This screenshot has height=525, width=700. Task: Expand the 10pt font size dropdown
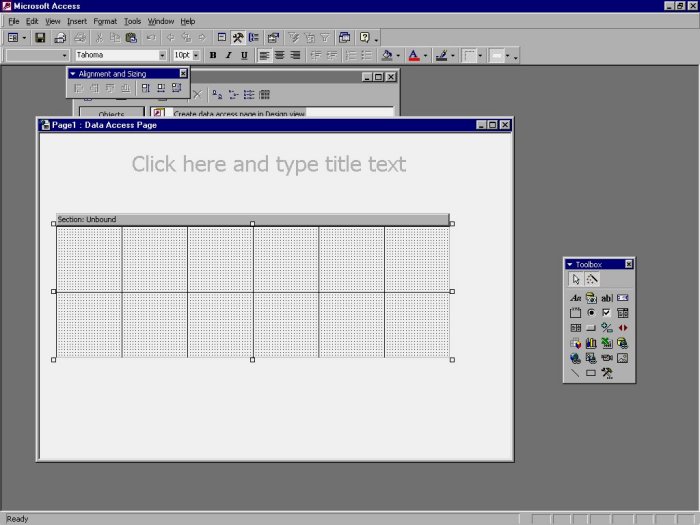tap(196, 56)
